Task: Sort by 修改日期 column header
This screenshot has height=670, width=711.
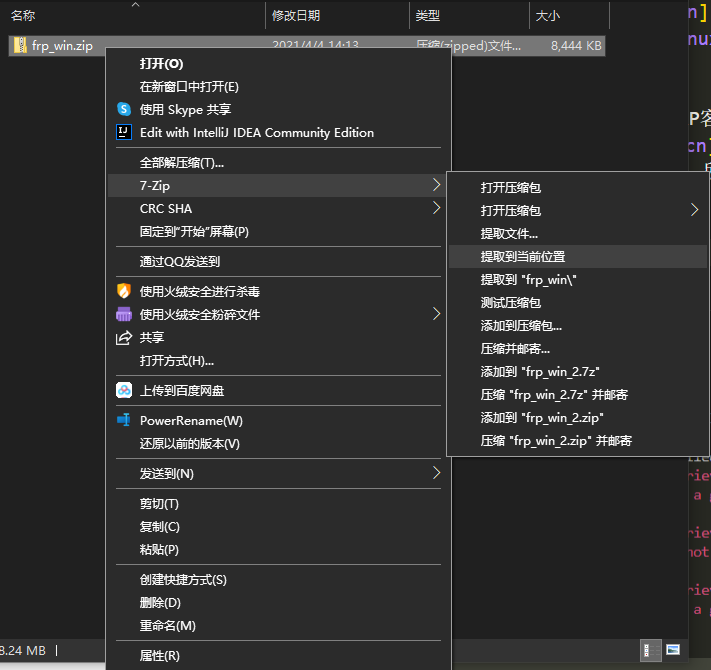Action: (x=296, y=16)
